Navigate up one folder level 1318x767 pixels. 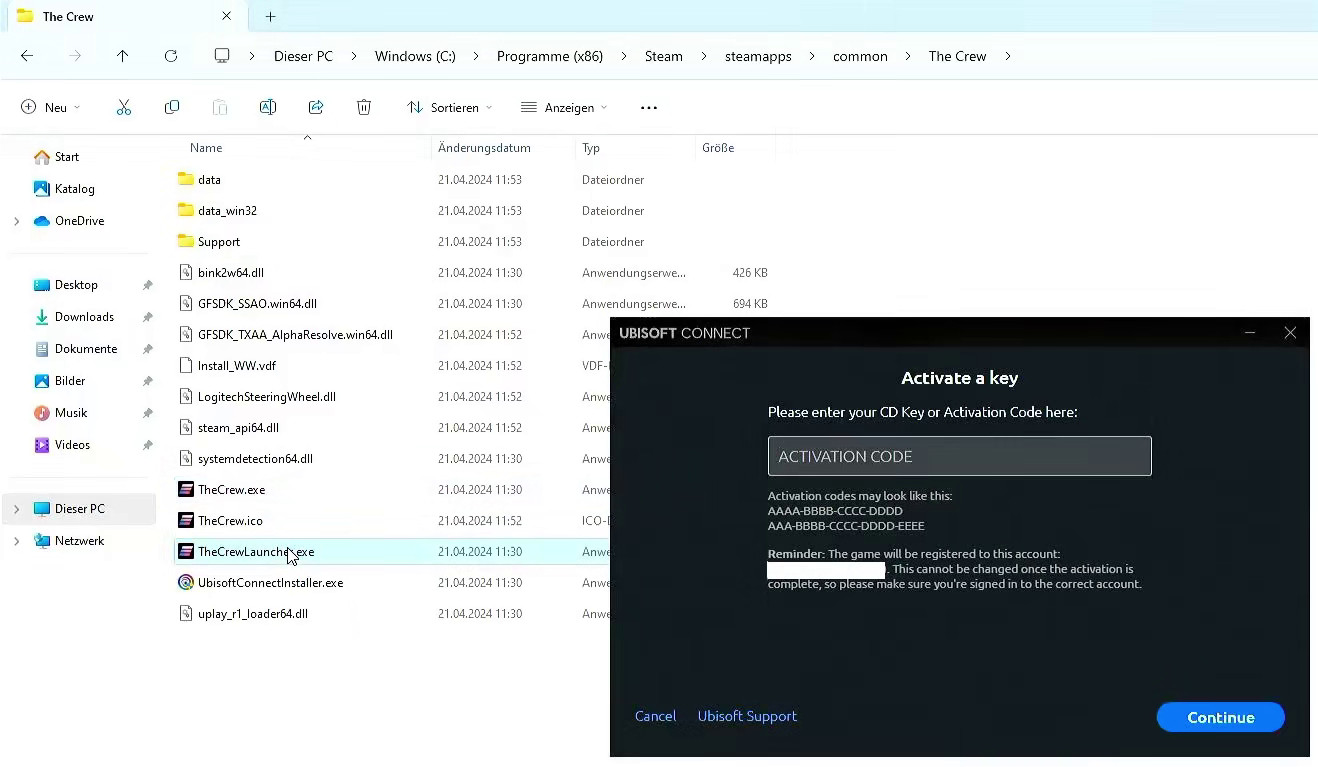pos(123,56)
